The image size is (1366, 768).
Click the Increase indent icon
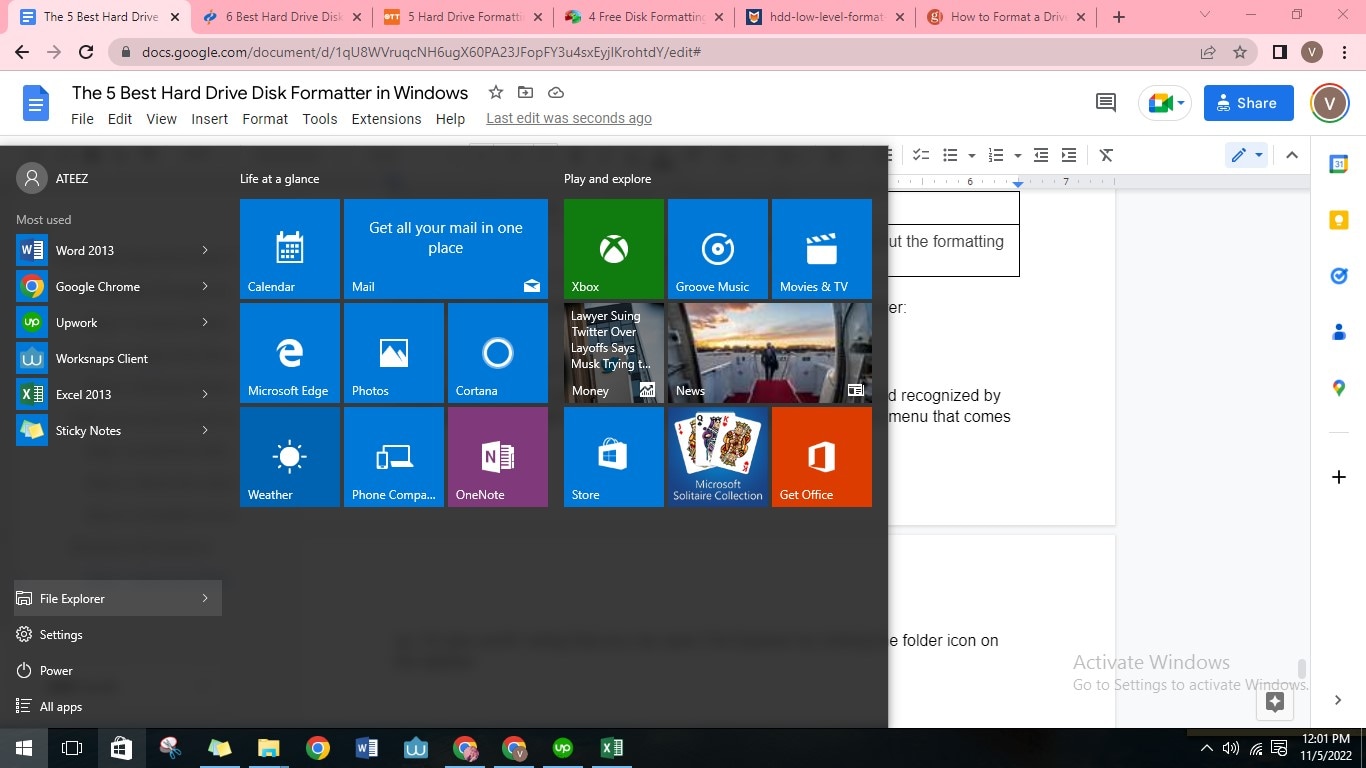(1069, 155)
